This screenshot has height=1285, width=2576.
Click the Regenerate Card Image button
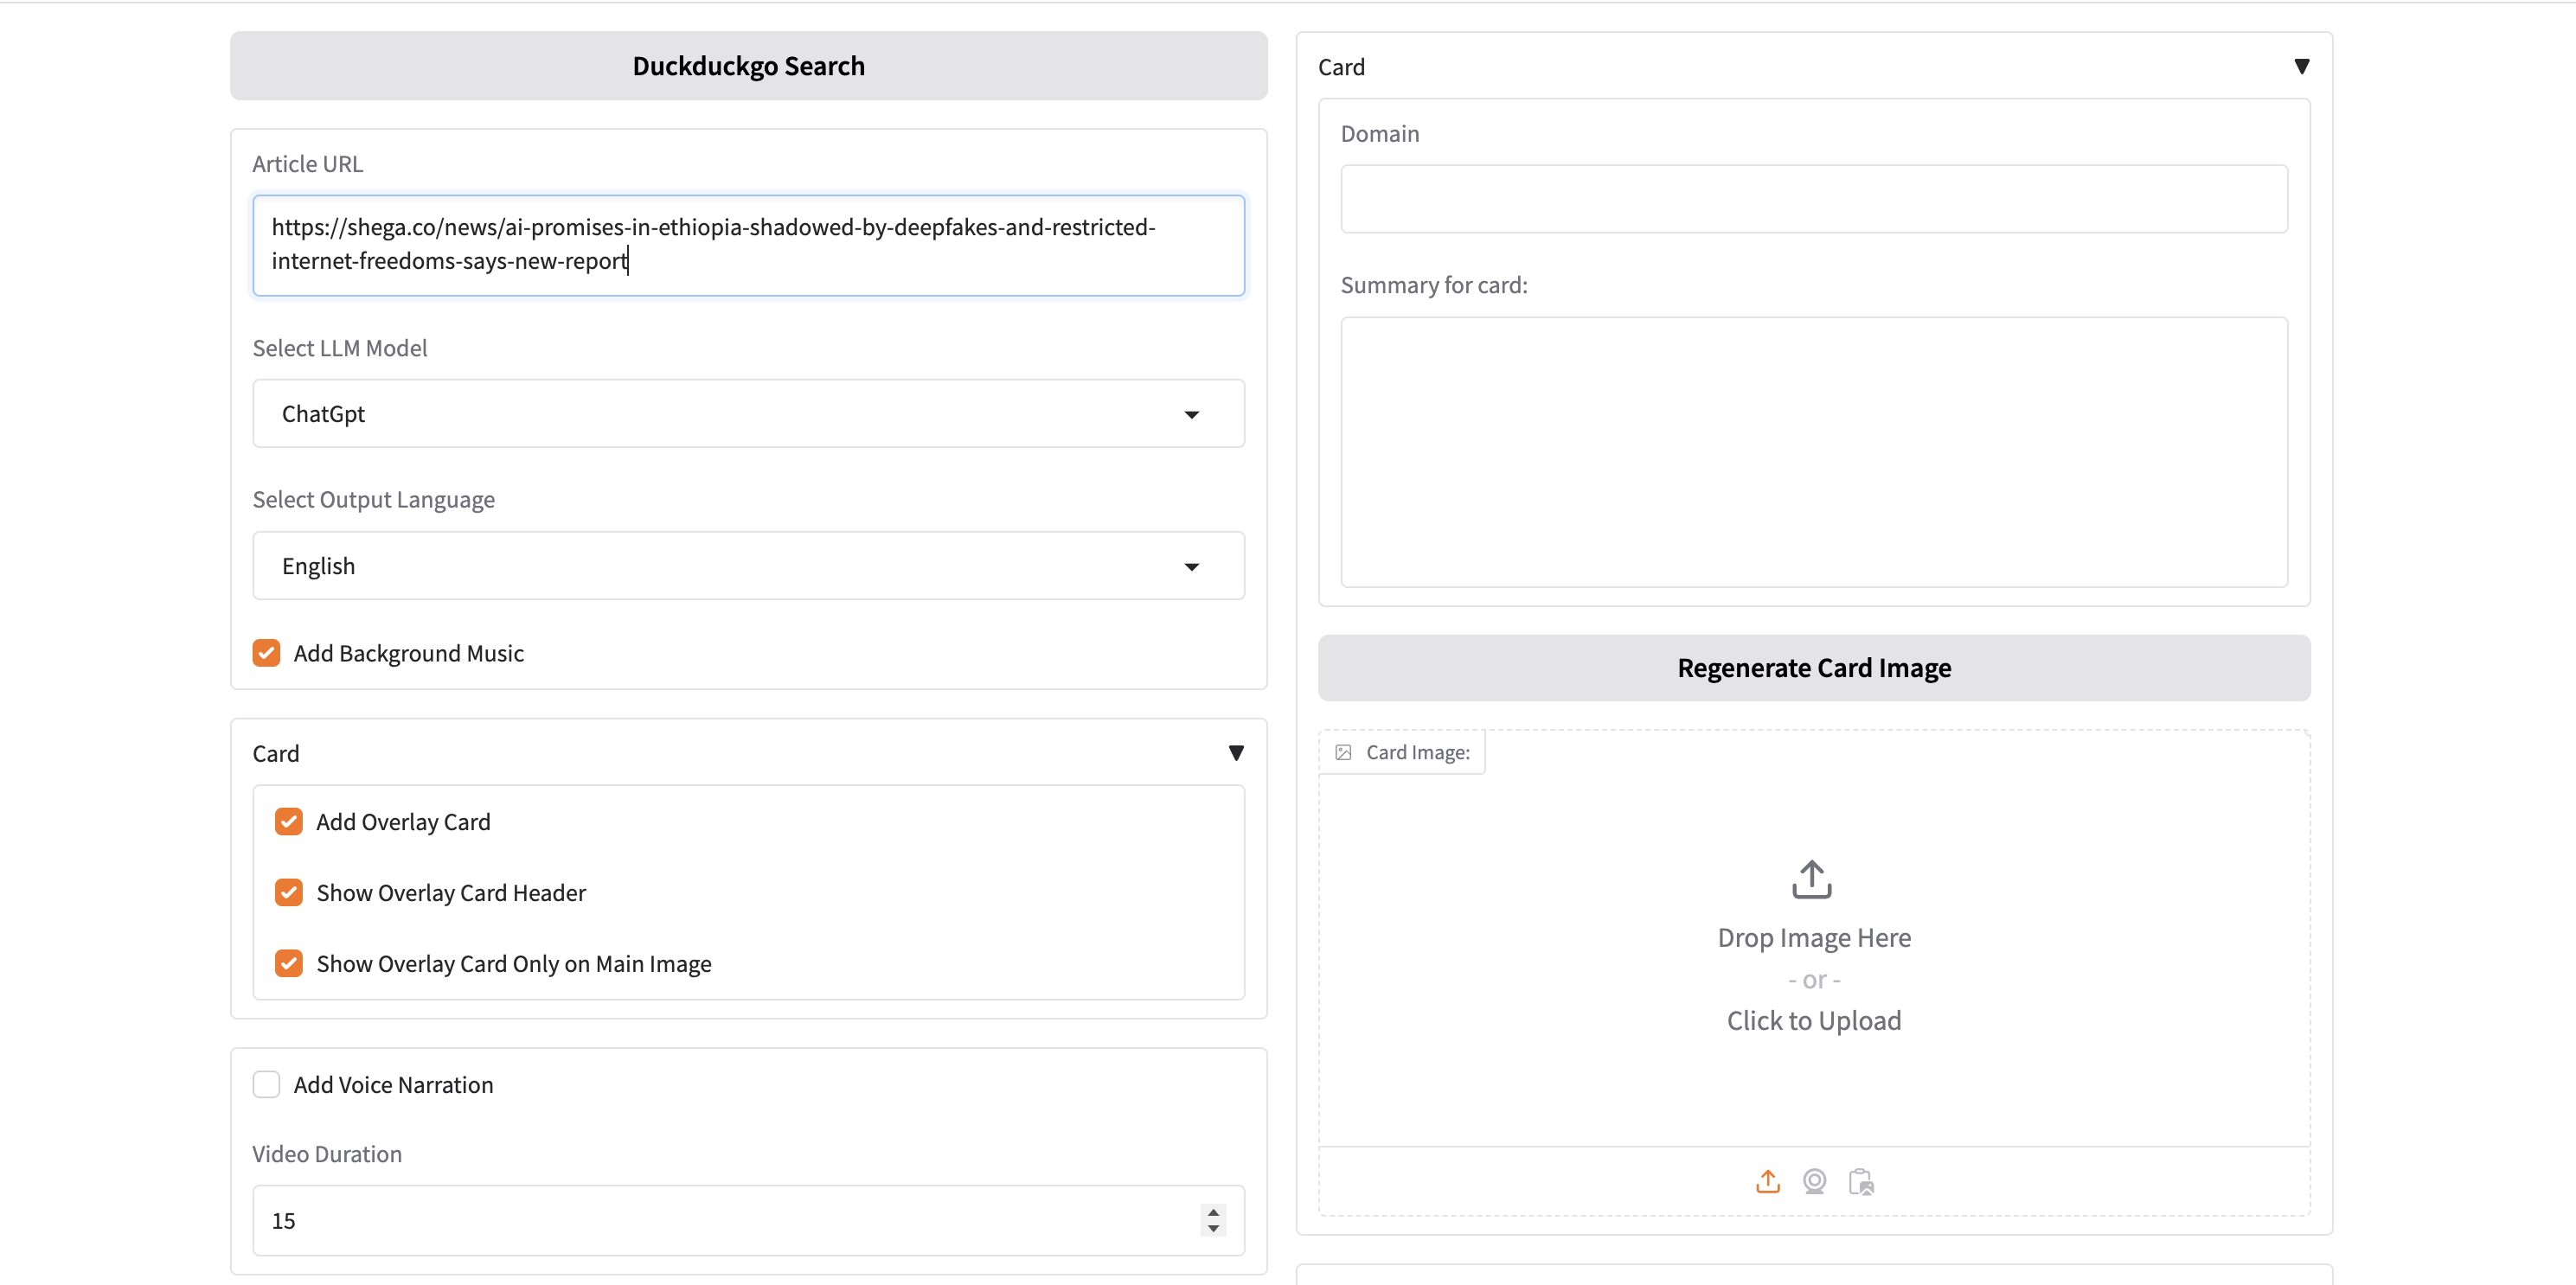(x=1813, y=667)
